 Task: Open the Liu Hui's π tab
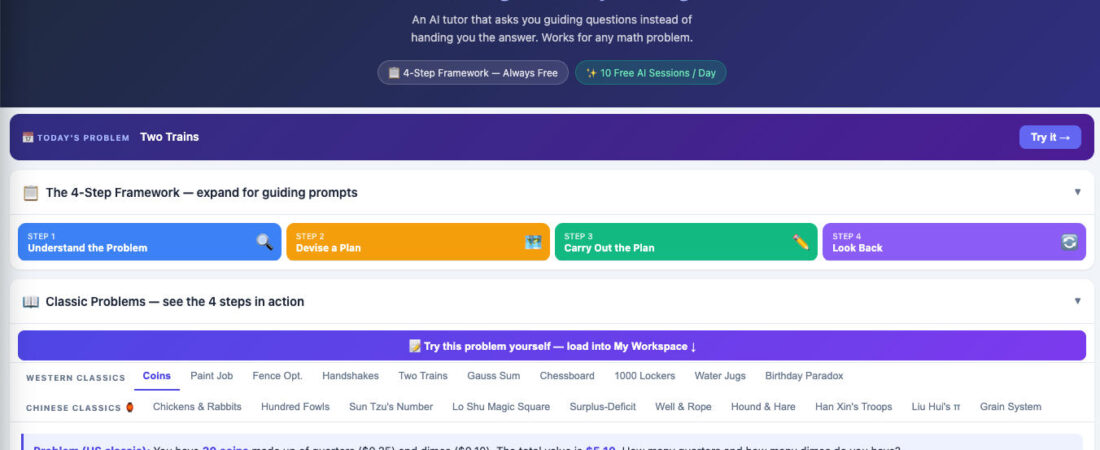(936, 406)
